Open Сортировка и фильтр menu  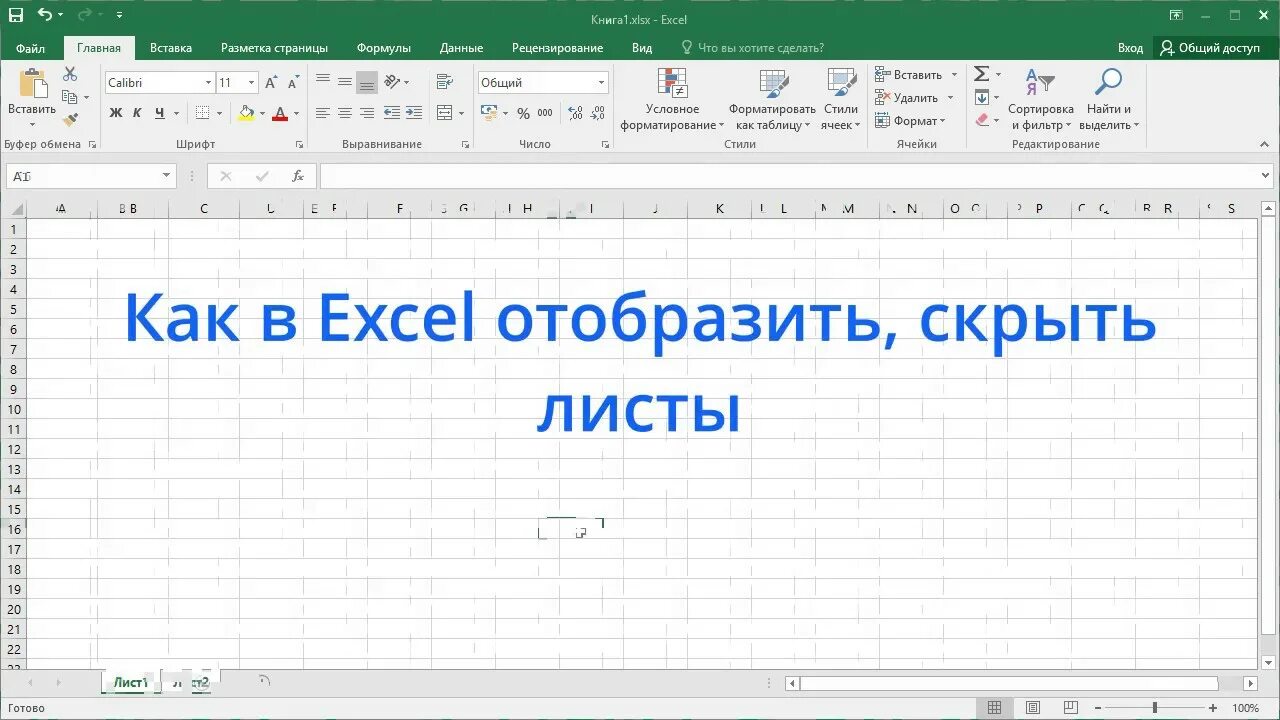1041,100
